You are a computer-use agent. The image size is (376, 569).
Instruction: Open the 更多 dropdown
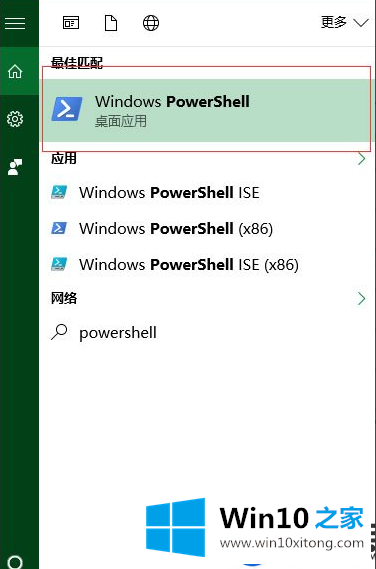344,22
